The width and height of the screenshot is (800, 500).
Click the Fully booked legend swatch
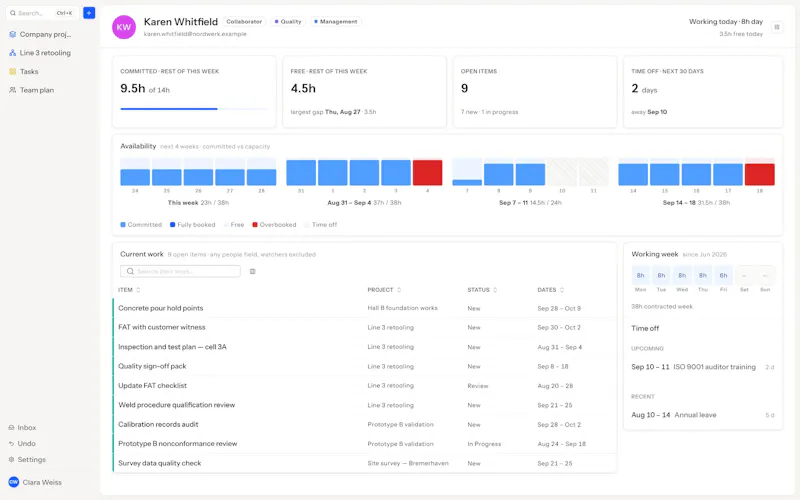[x=172, y=224]
